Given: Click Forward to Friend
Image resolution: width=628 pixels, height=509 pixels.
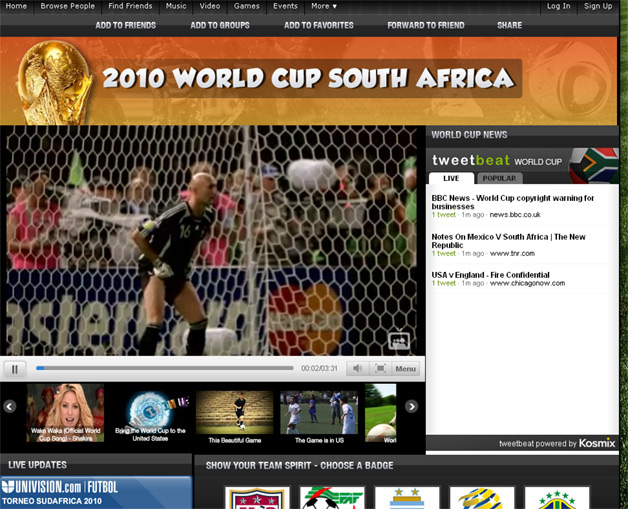Looking at the screenshot, I should tap(426, 25).
